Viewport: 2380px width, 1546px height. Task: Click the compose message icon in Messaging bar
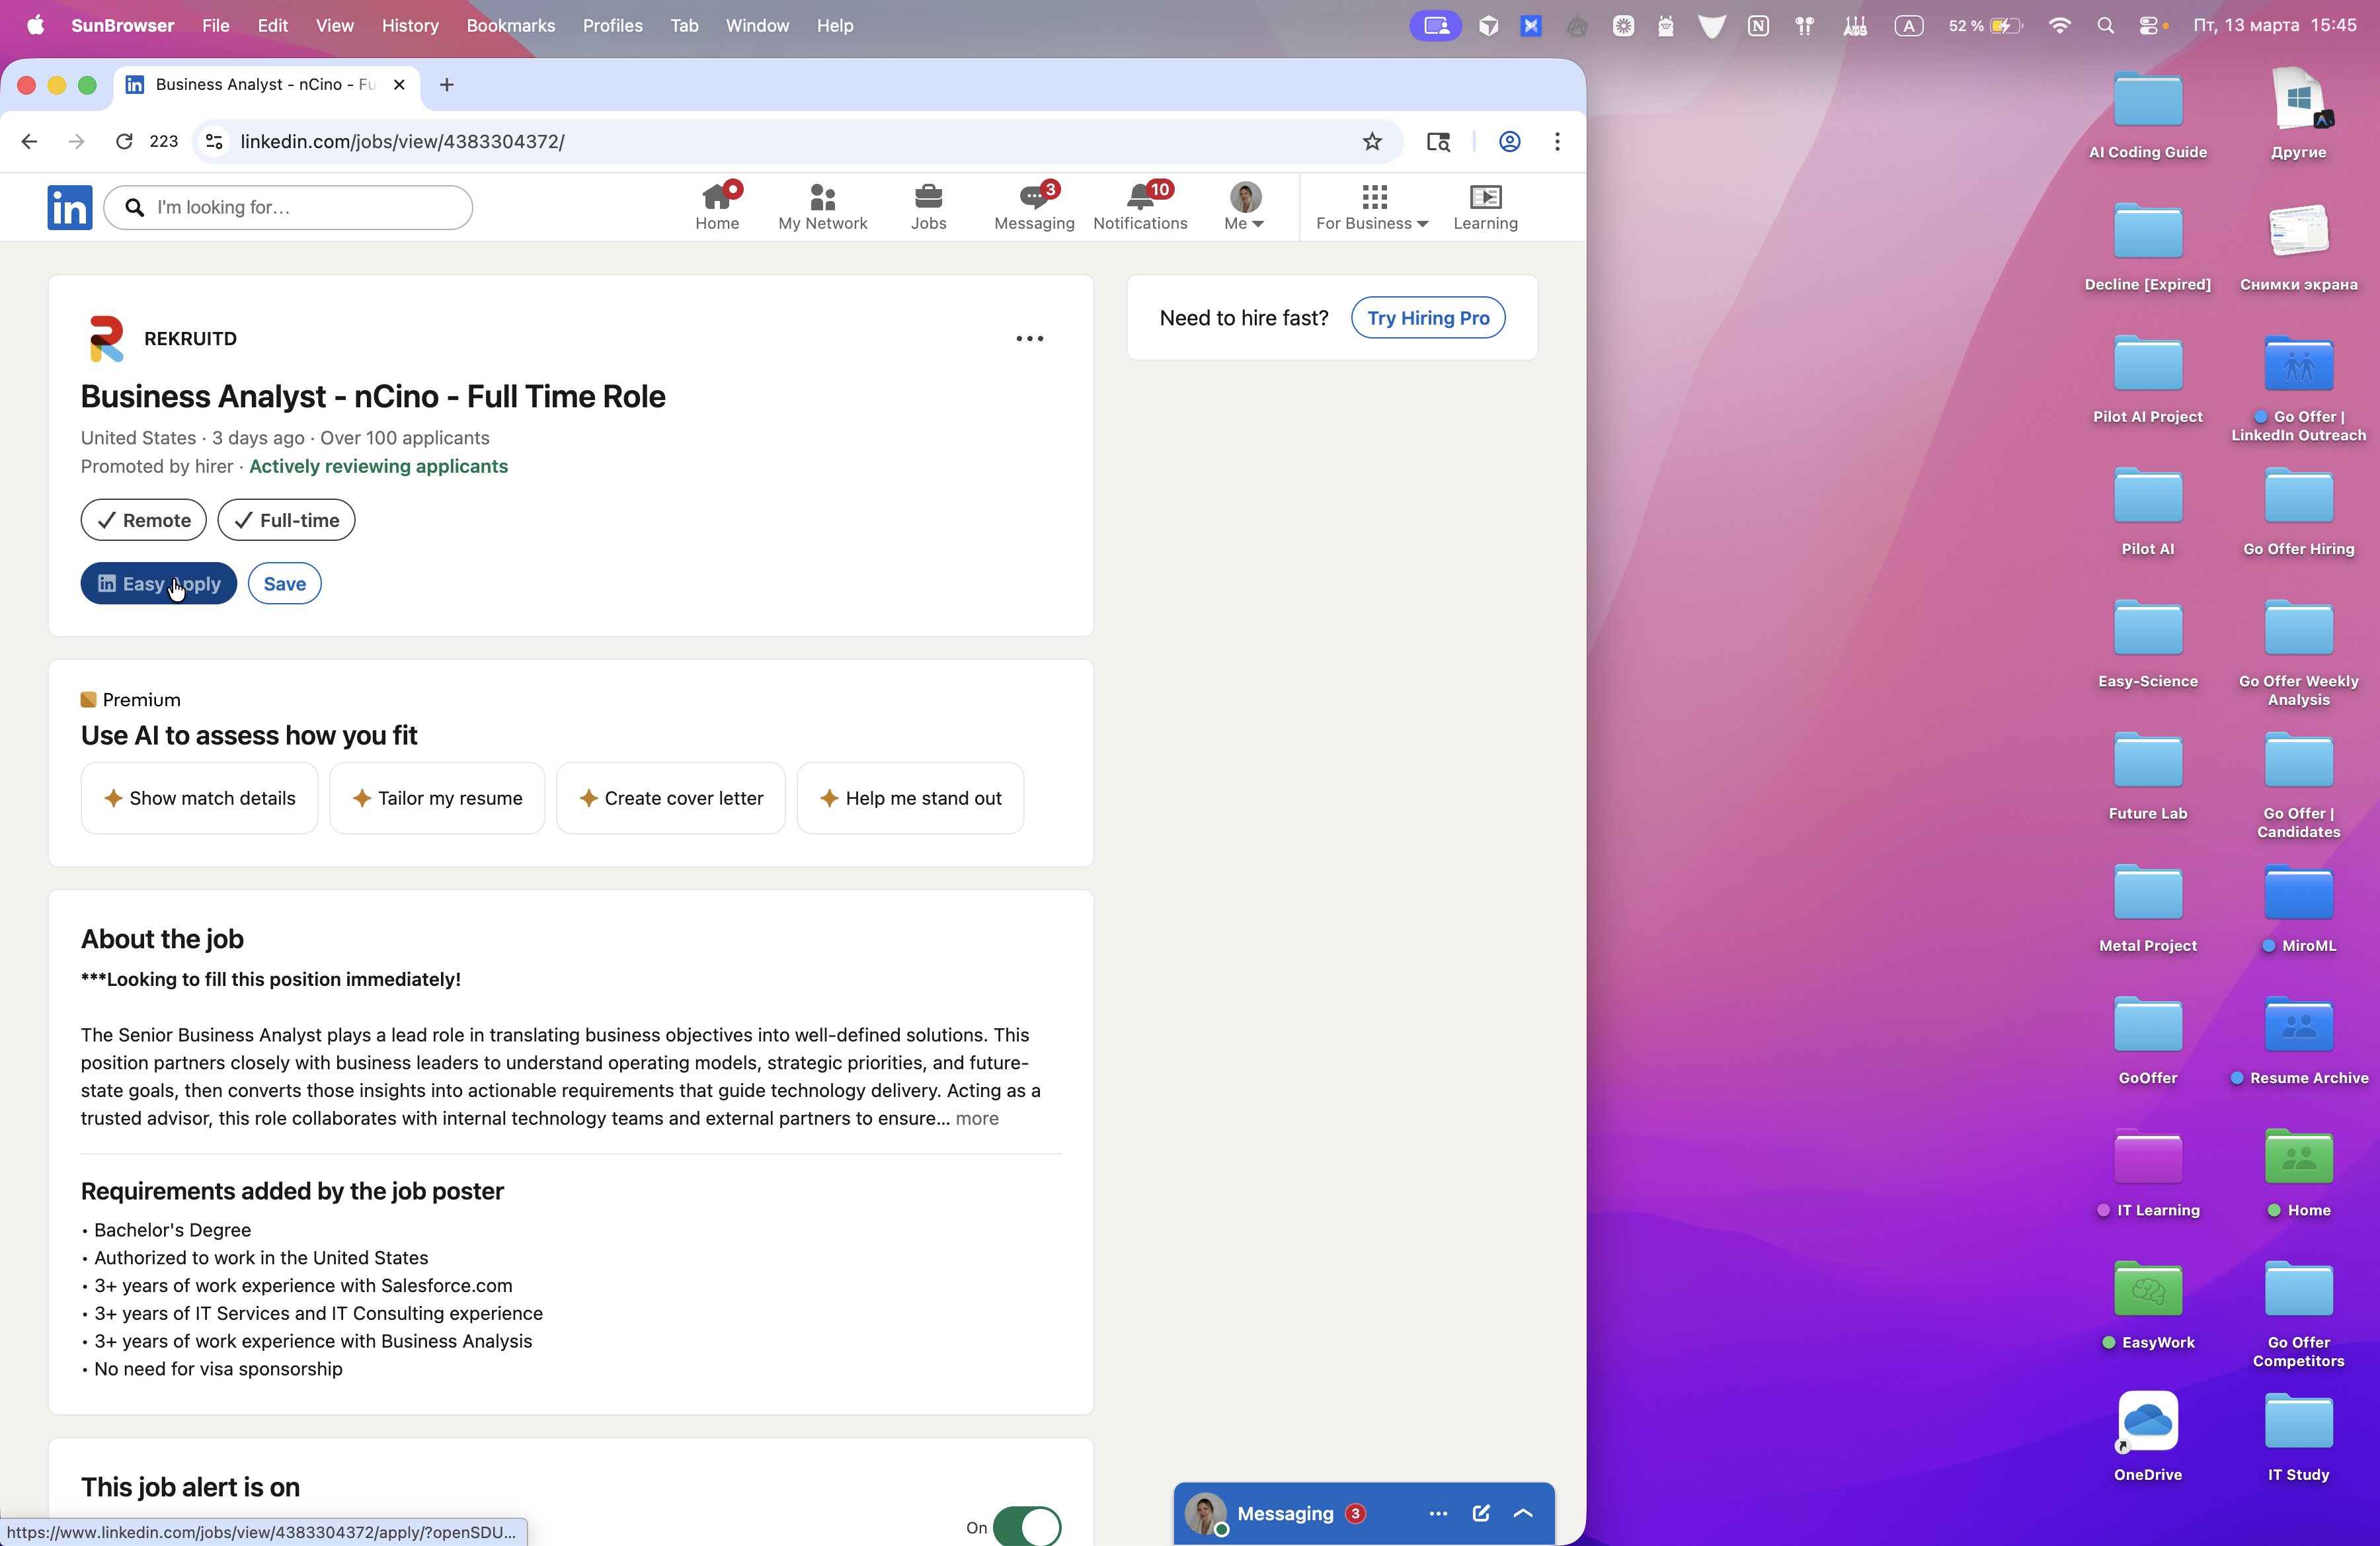1481,1513
